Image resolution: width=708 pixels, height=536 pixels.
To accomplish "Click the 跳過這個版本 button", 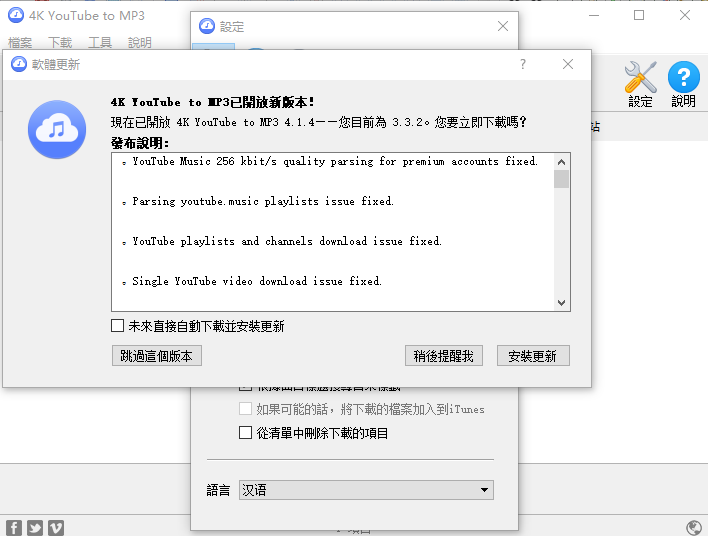I will point(158,356).
